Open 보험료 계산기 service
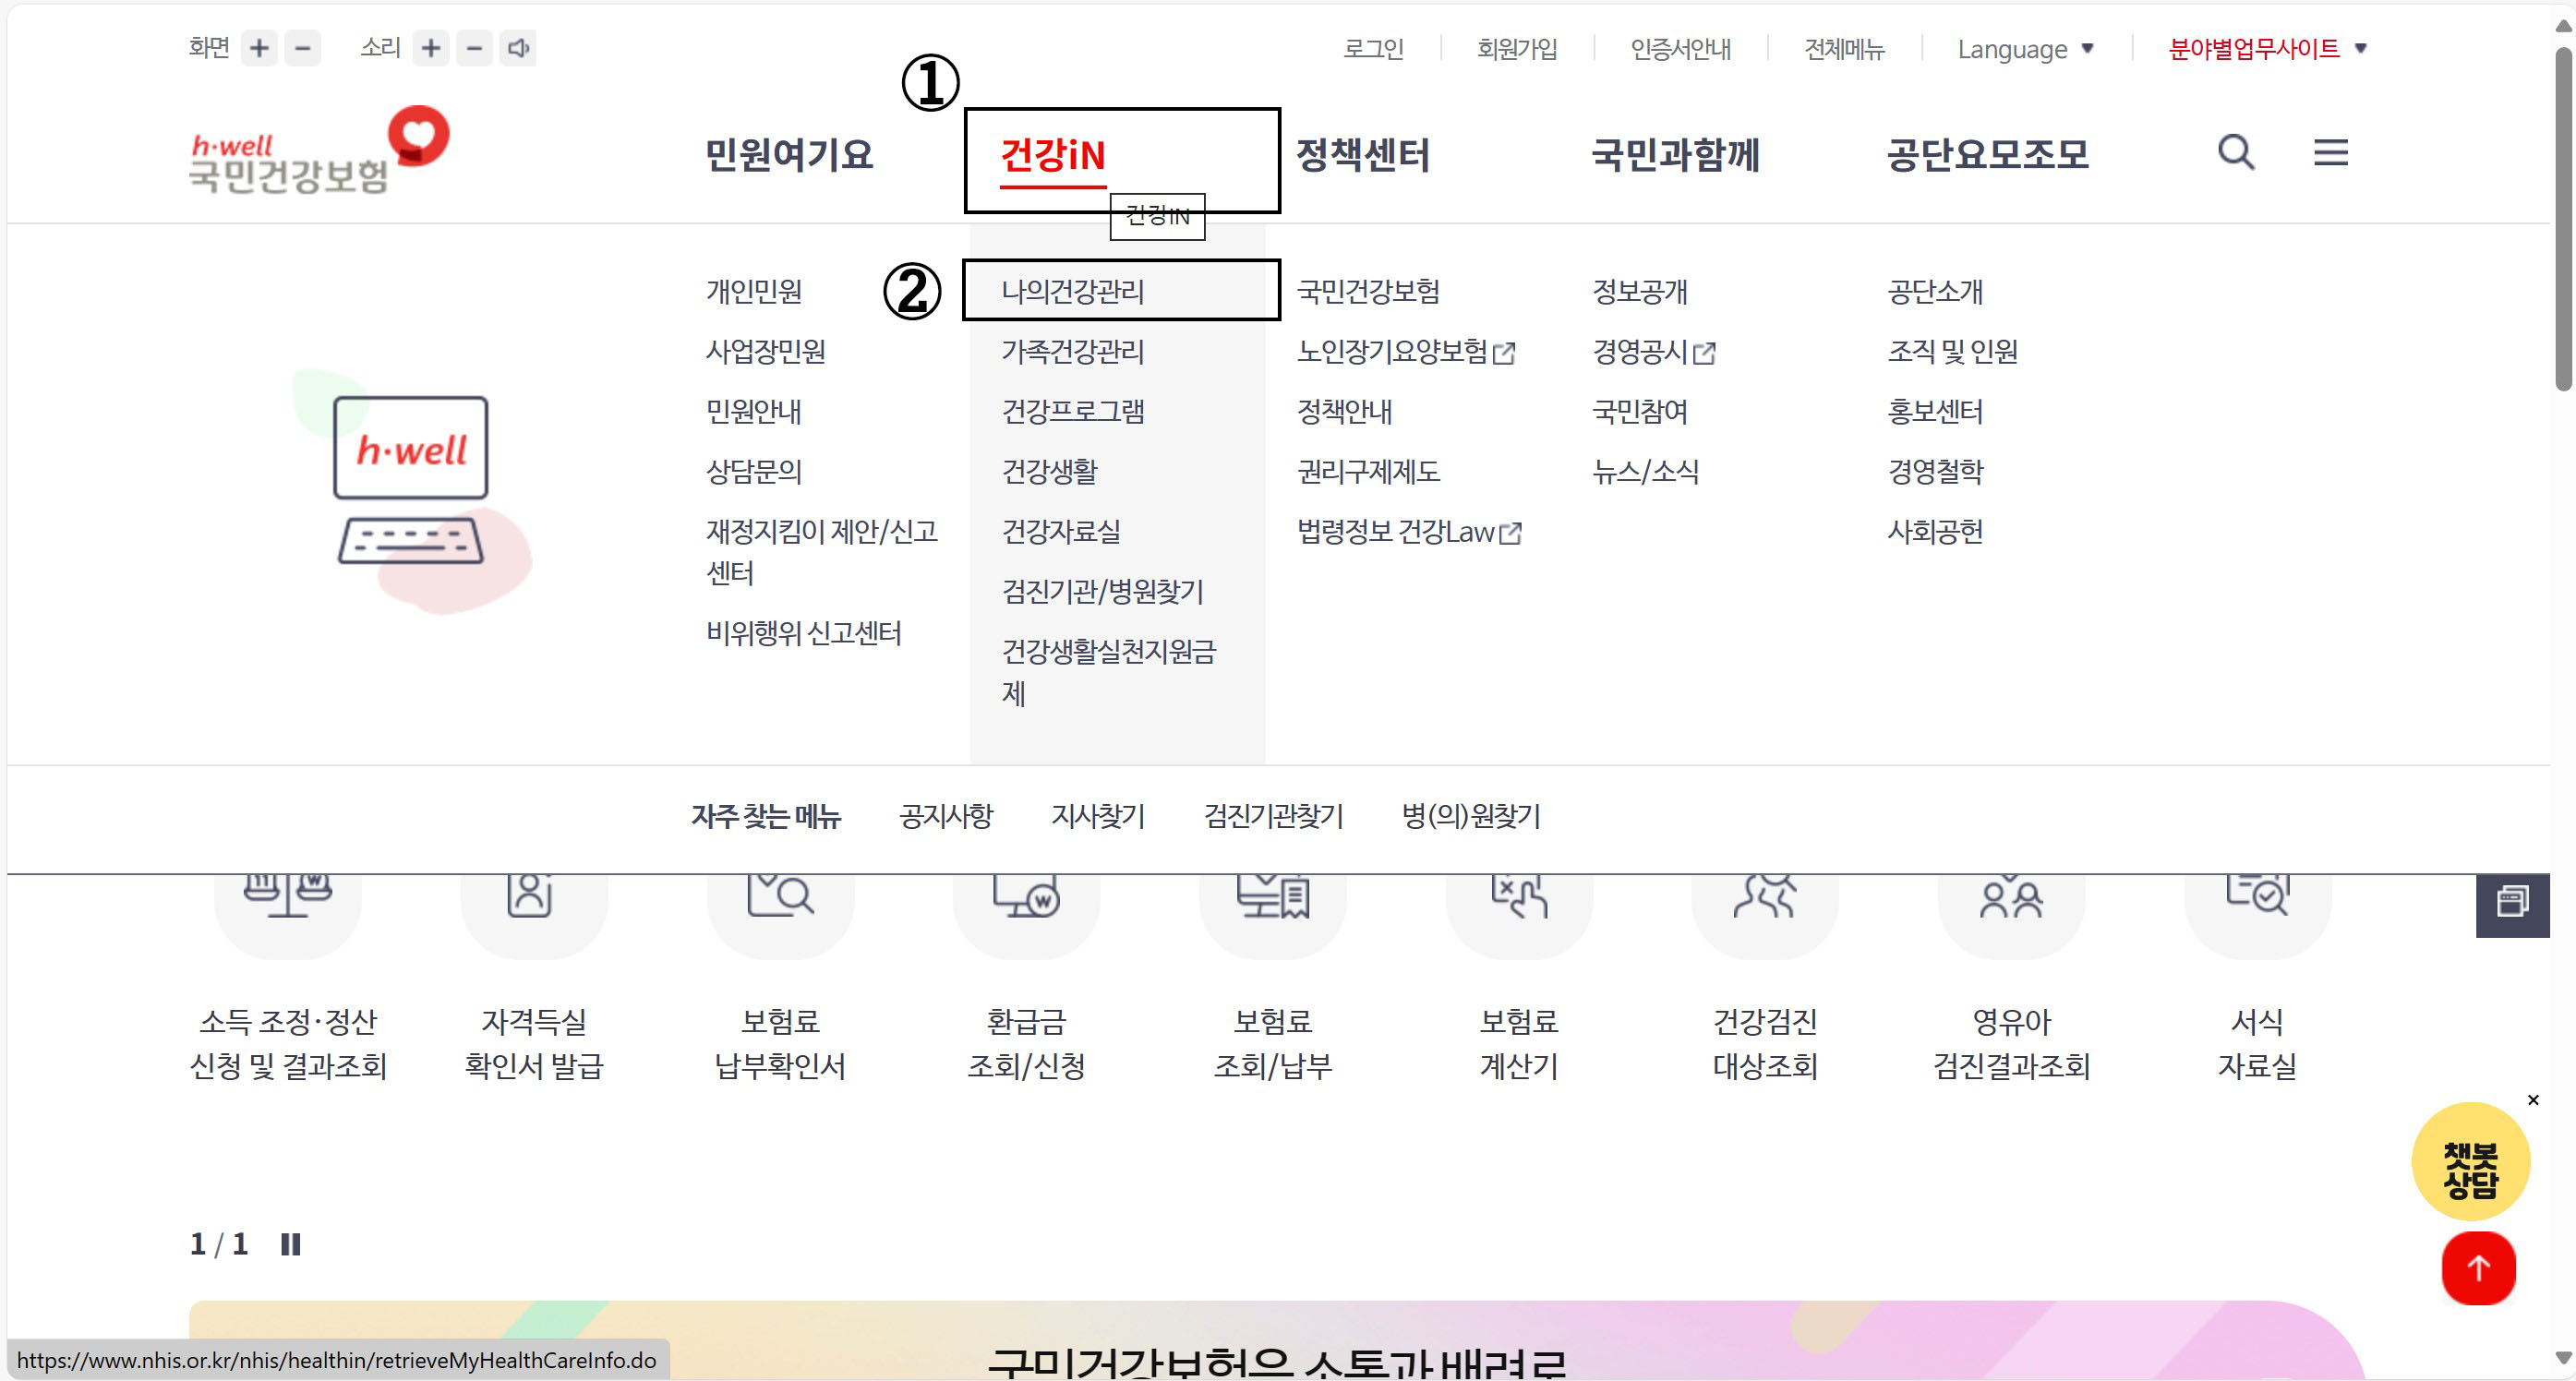Image resolution: width=2576 pixels, height=1381 pixels. point(1519,980)
